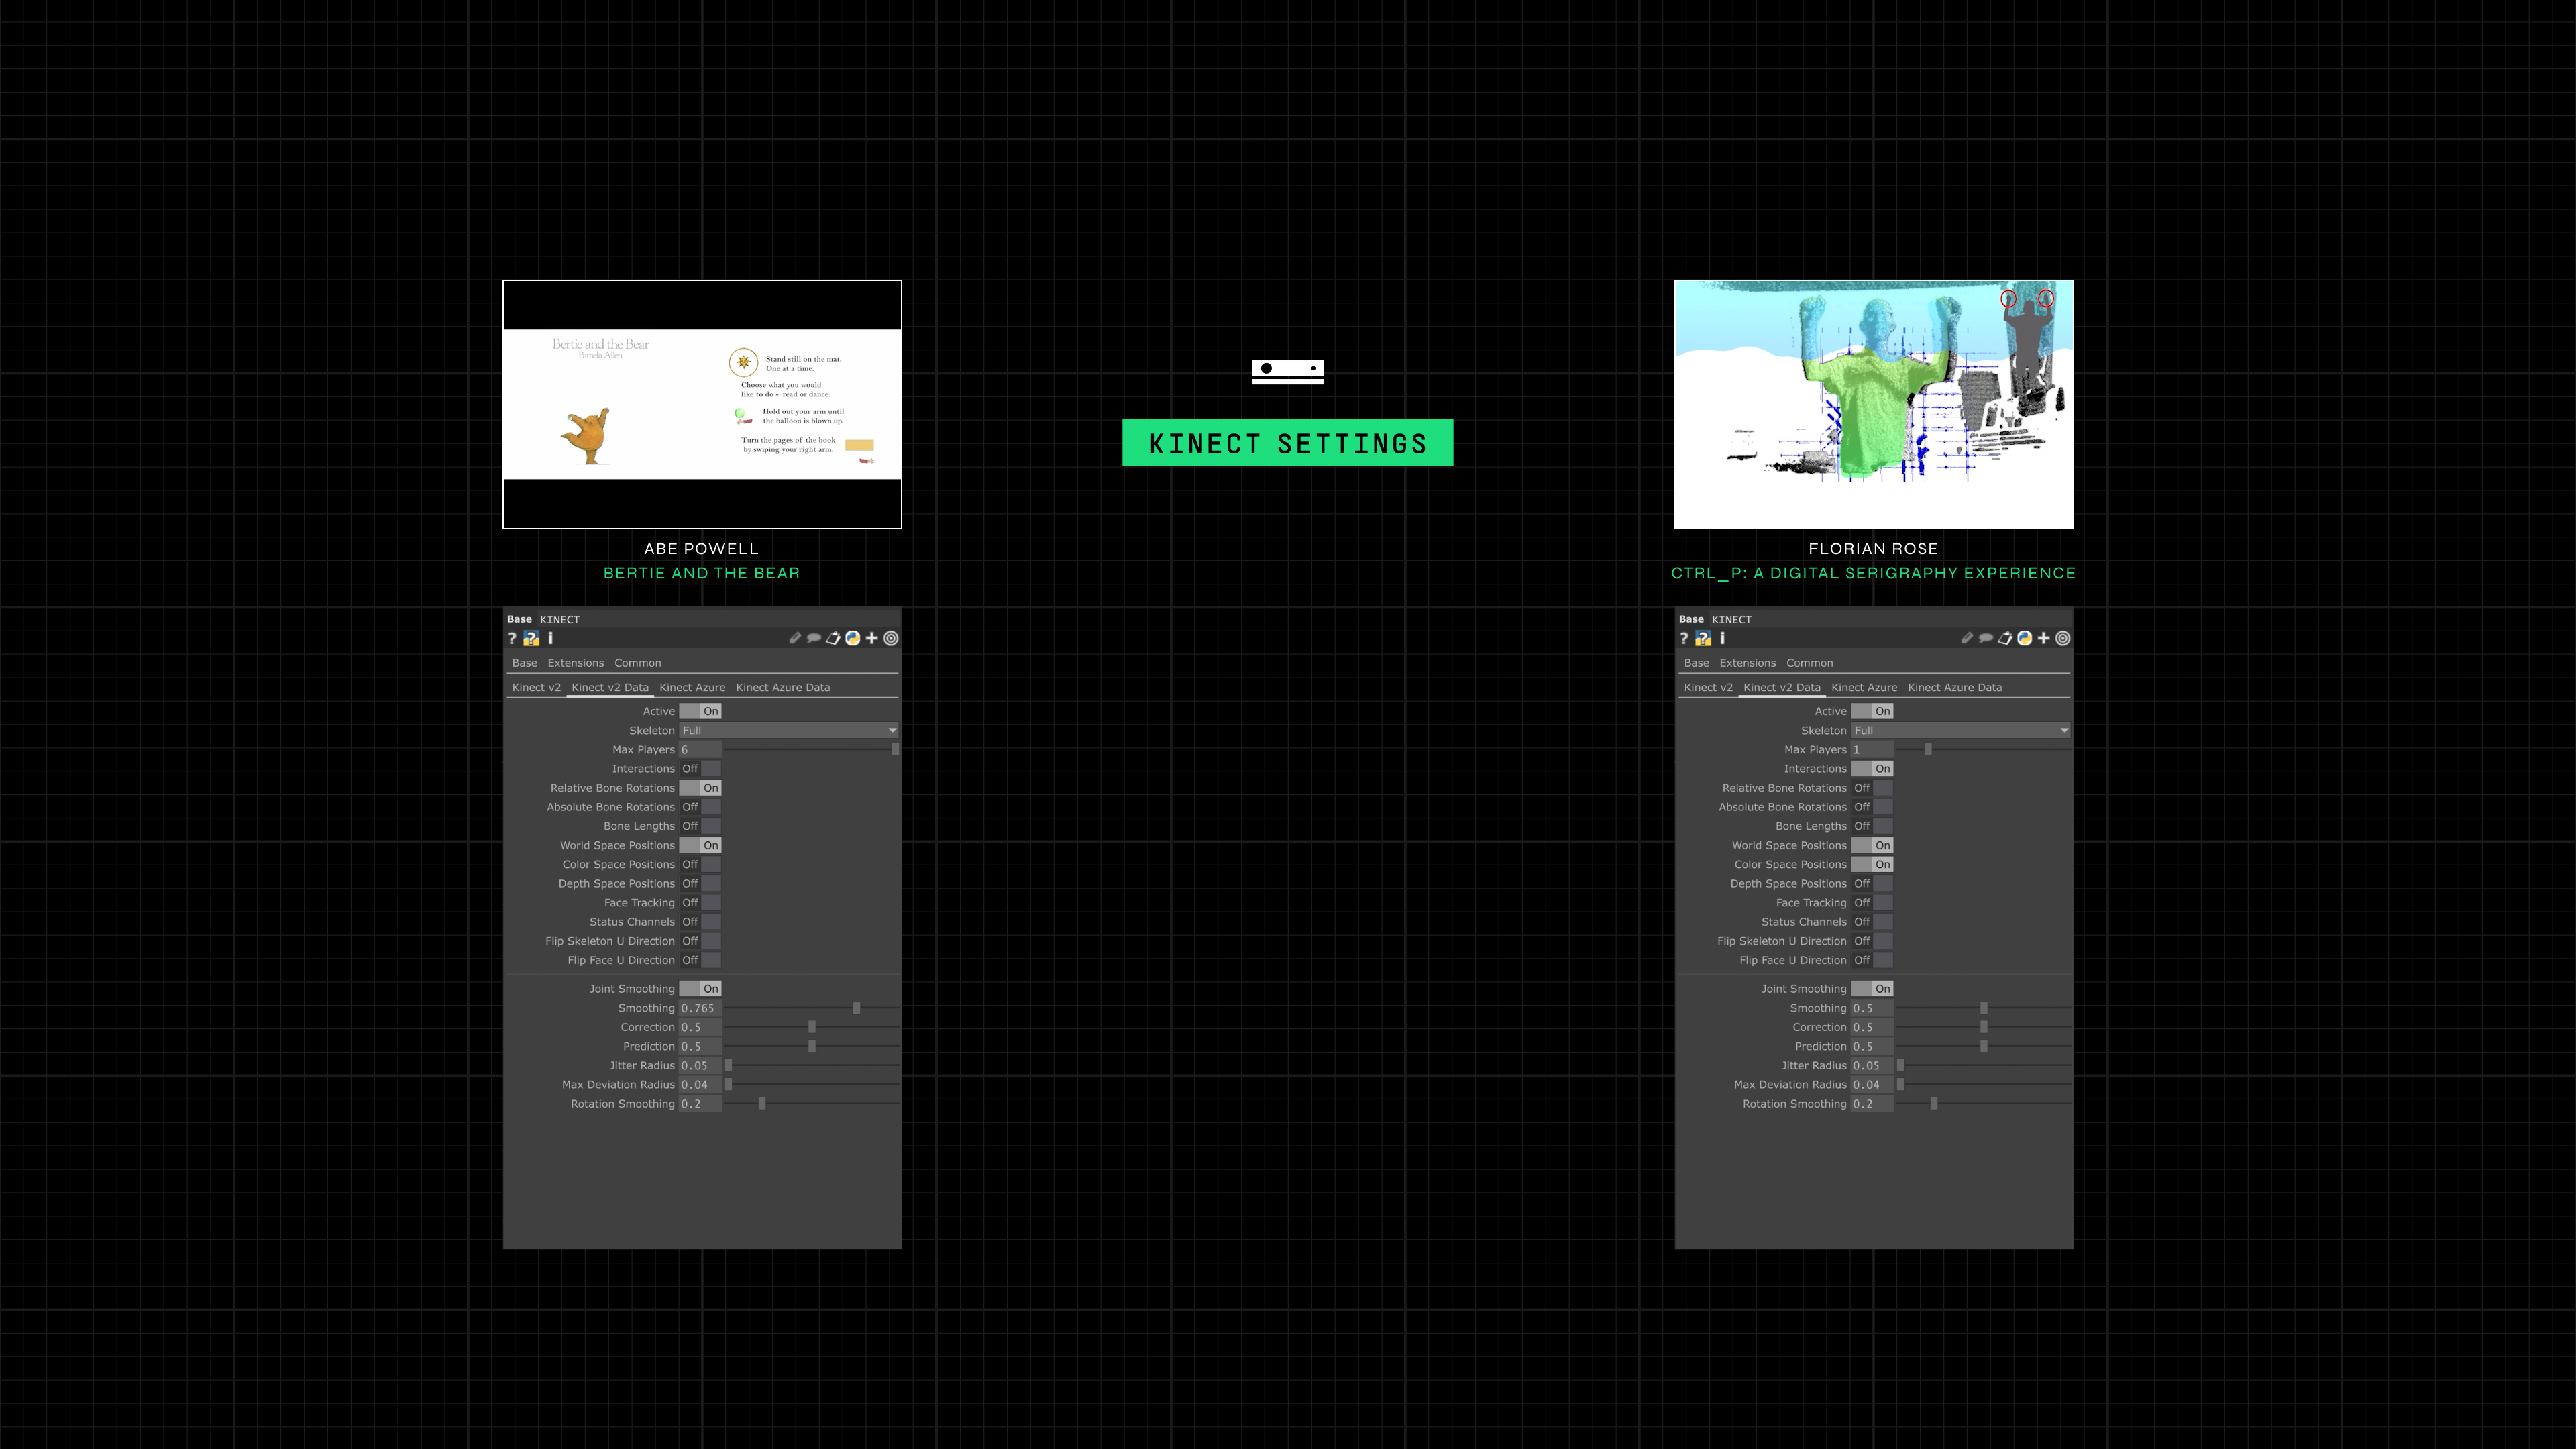Open Python help icon in left KINECT panel
The width and height of the screenshot is (2576, 1449).
pos(531,638)
